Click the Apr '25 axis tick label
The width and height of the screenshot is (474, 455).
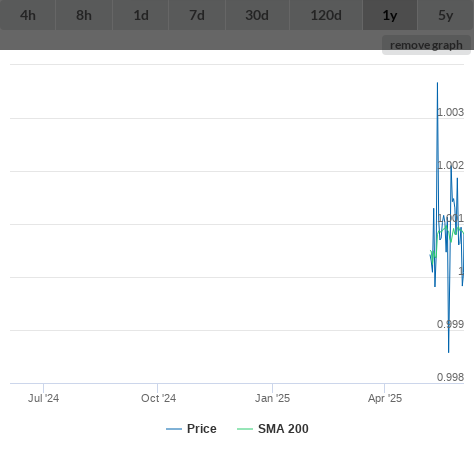385,398
